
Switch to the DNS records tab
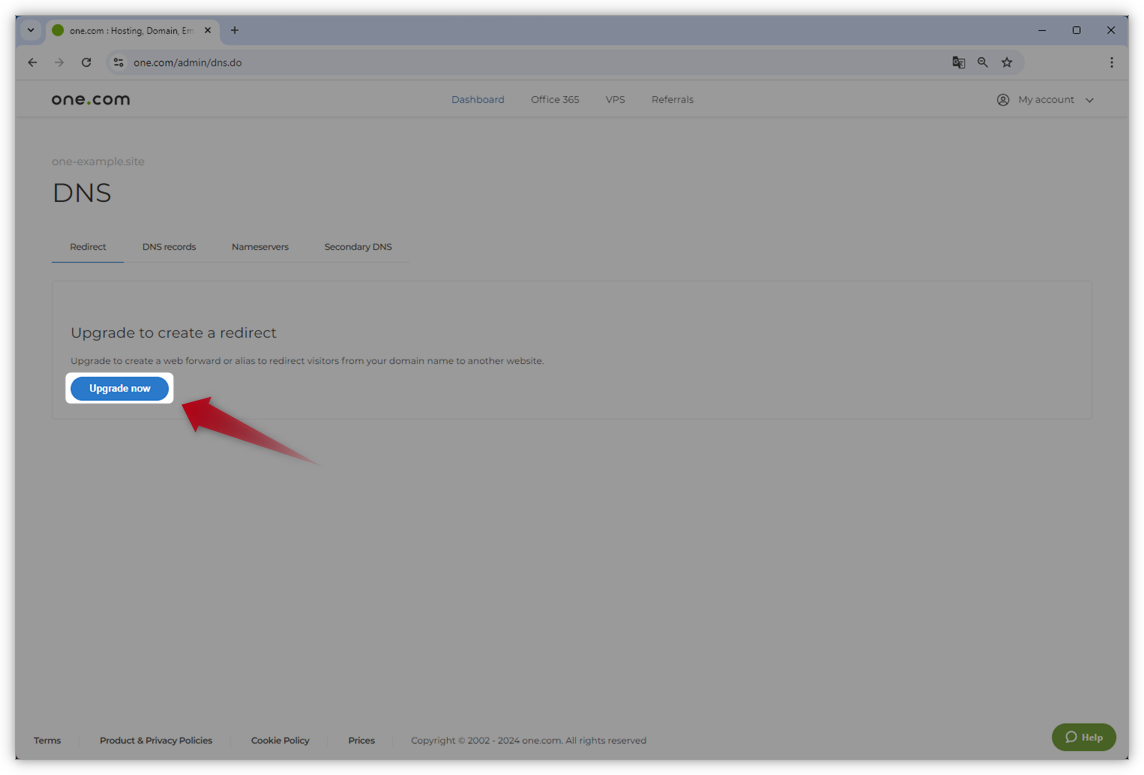(x=169, y=246)
